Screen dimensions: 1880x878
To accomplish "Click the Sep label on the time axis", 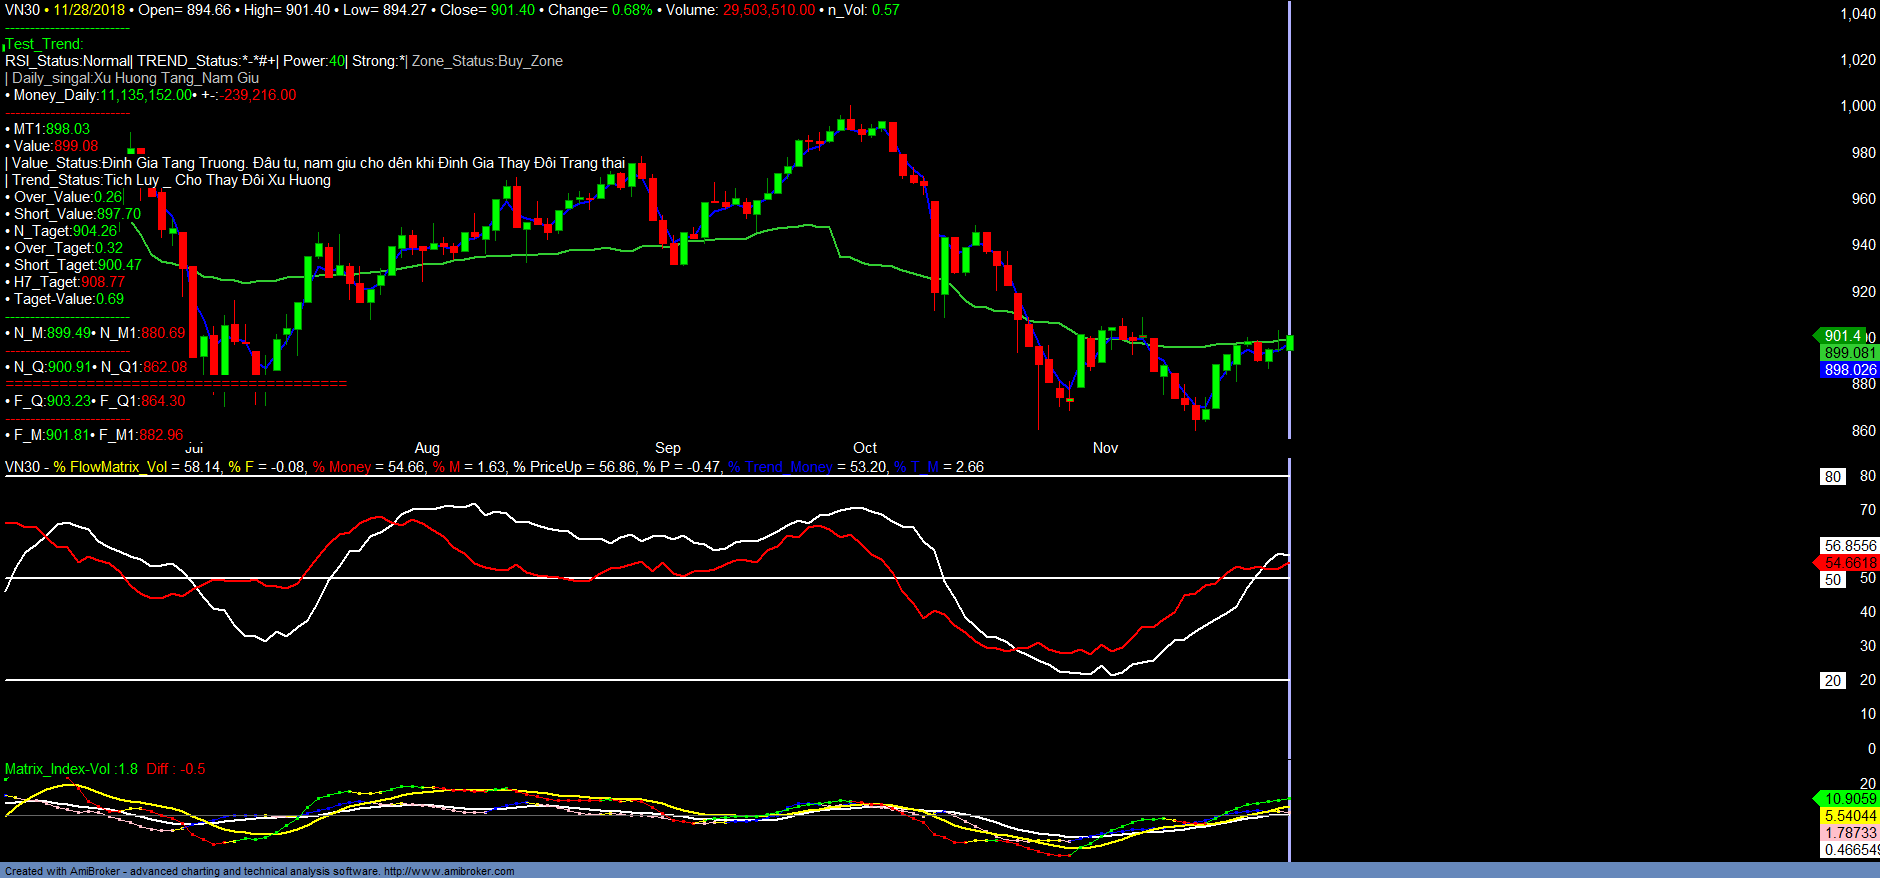I will [x=668, y=448].
